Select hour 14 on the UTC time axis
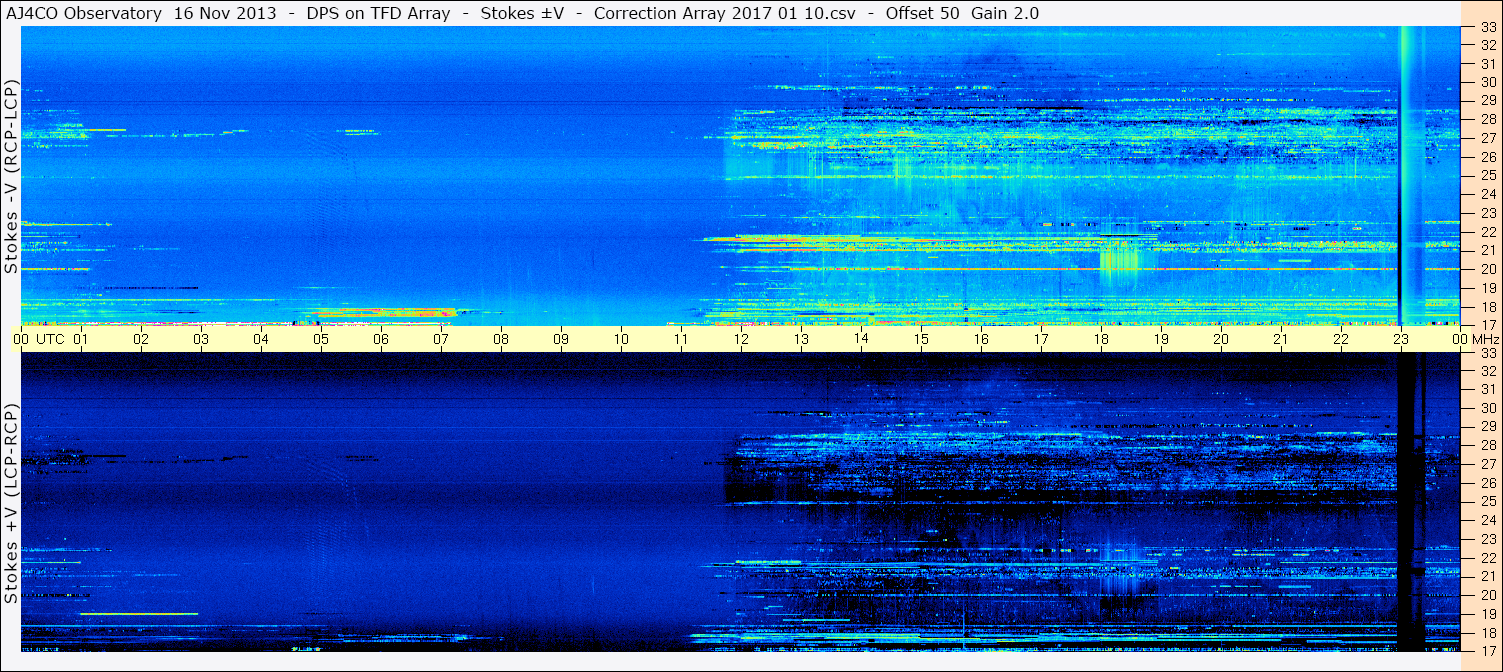 coord(861,339)
